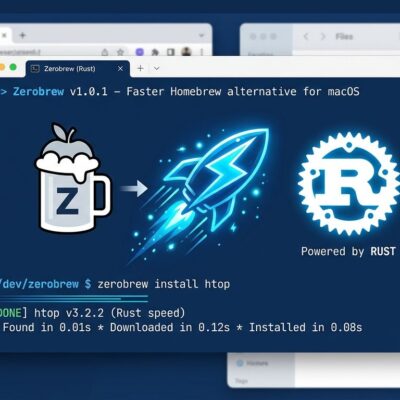Click the yellow minimize button of terminal
The image size is (400, 400).
point(2,68)
